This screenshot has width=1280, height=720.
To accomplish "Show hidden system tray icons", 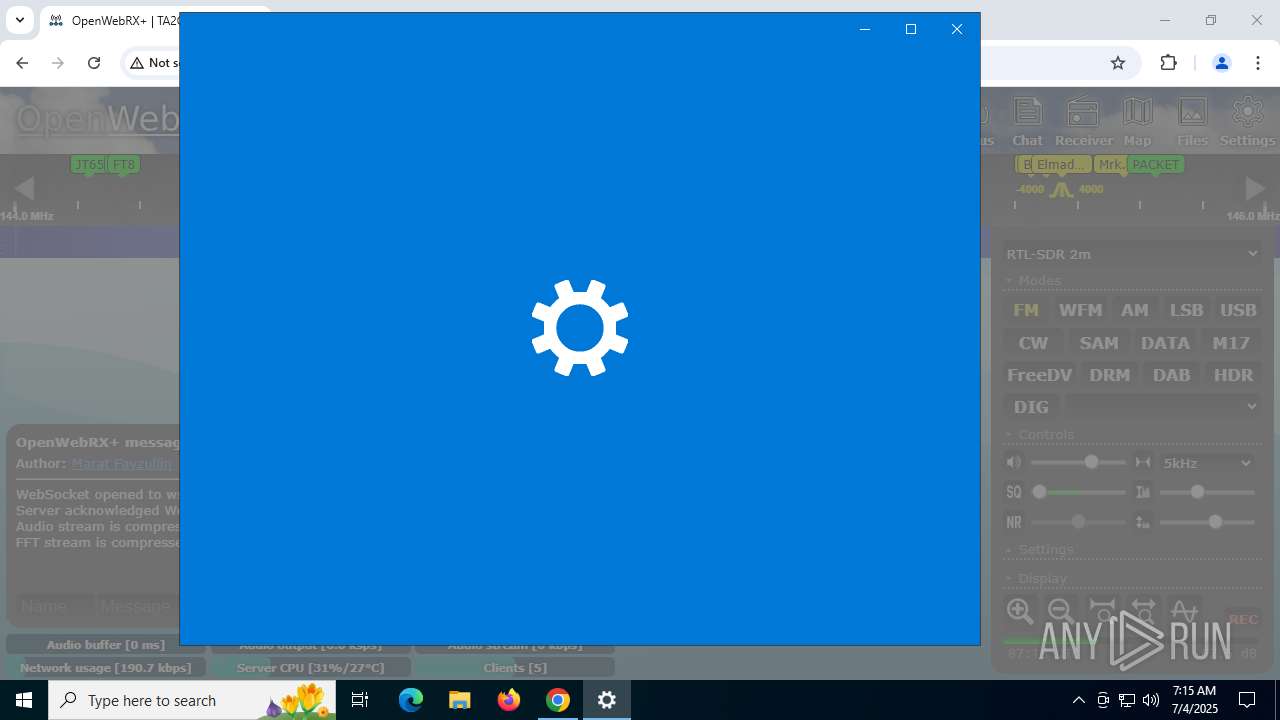I will (1078, 700).
